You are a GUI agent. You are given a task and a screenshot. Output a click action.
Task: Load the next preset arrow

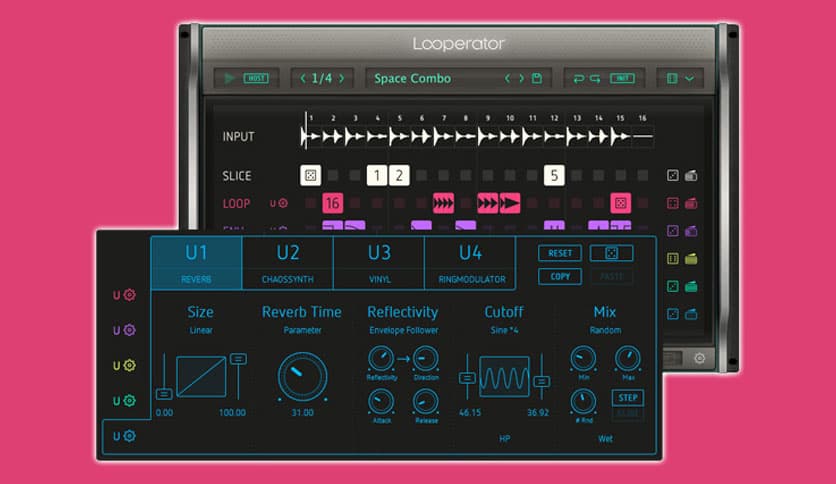(521, 78)
